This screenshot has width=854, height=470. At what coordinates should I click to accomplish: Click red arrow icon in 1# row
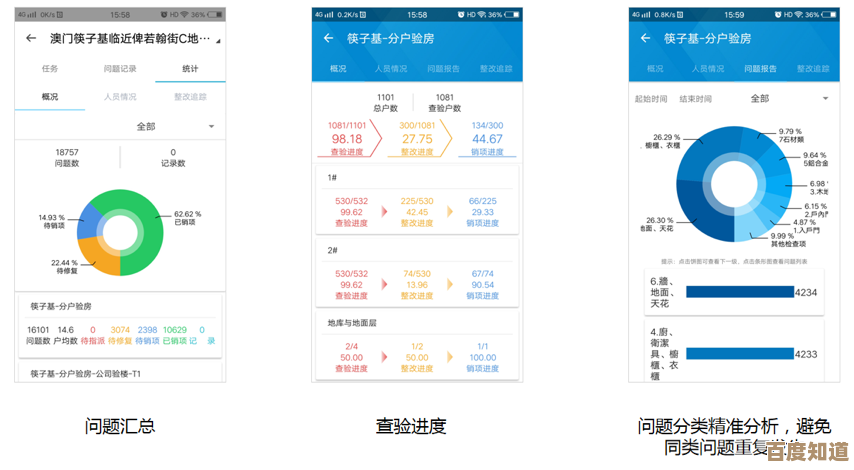pos(384,212)
